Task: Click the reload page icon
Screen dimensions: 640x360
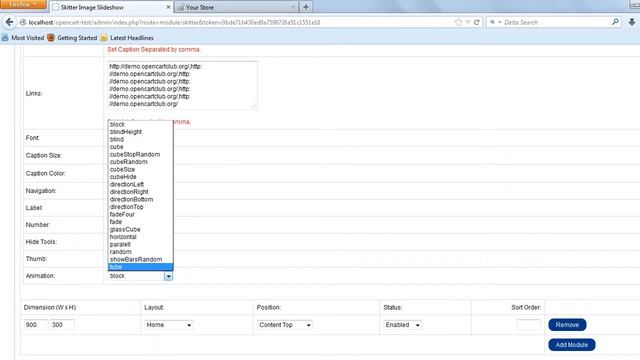Action: 476,22
